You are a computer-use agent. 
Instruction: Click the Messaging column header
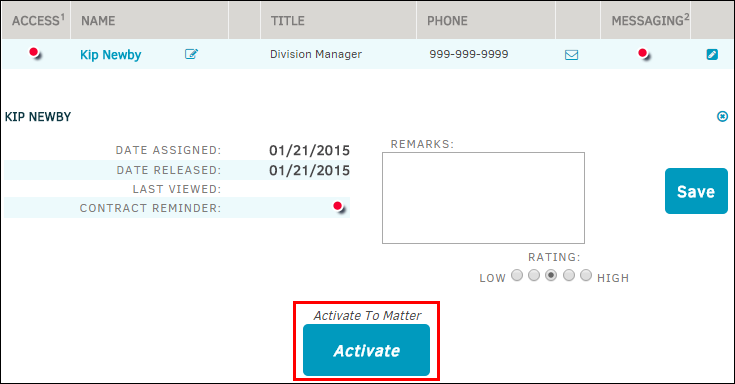[x=650, y=20]
